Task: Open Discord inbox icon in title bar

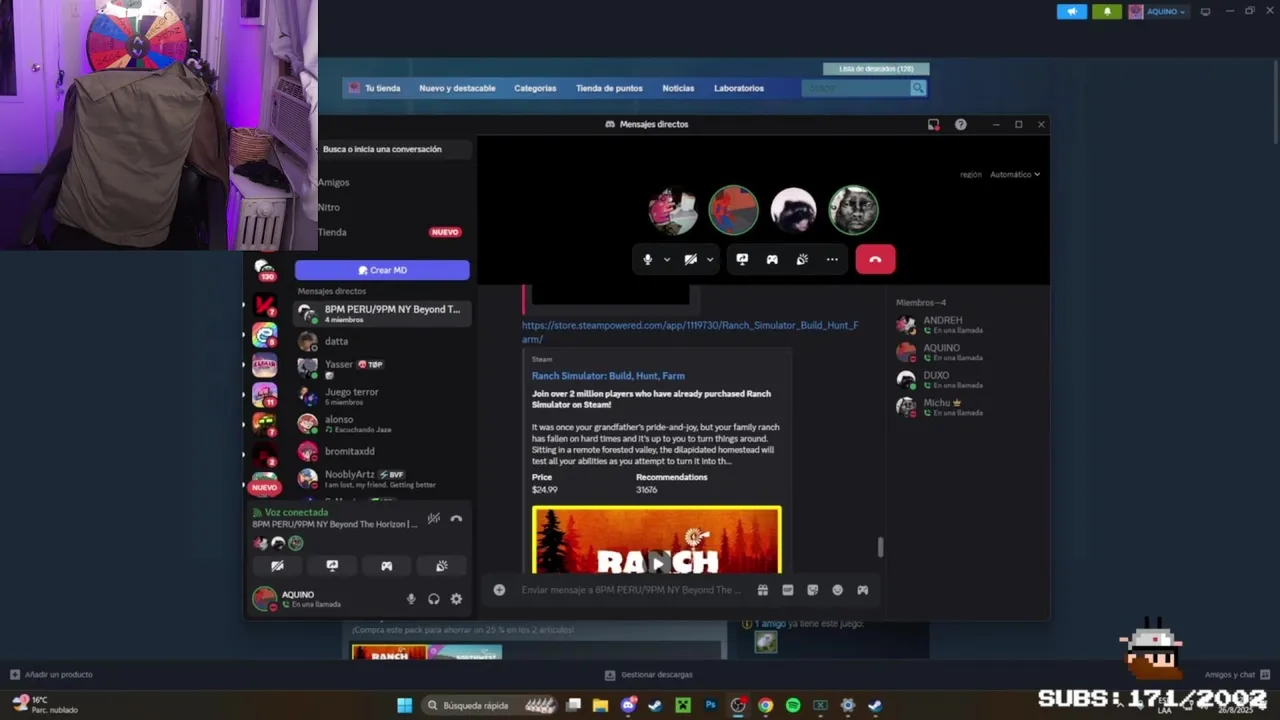Action: click(933, 124)
